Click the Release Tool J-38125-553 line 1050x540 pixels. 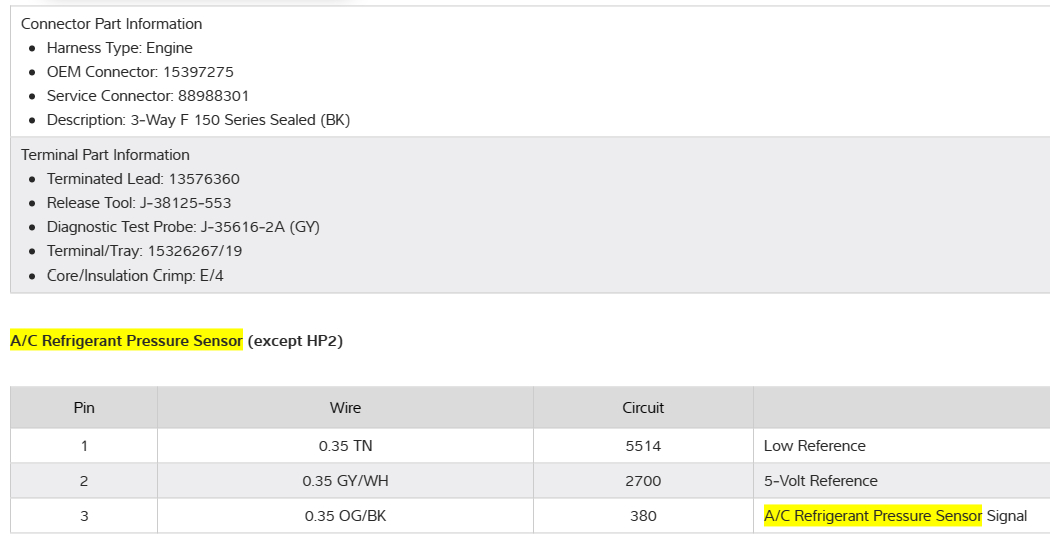coord(139,203)
